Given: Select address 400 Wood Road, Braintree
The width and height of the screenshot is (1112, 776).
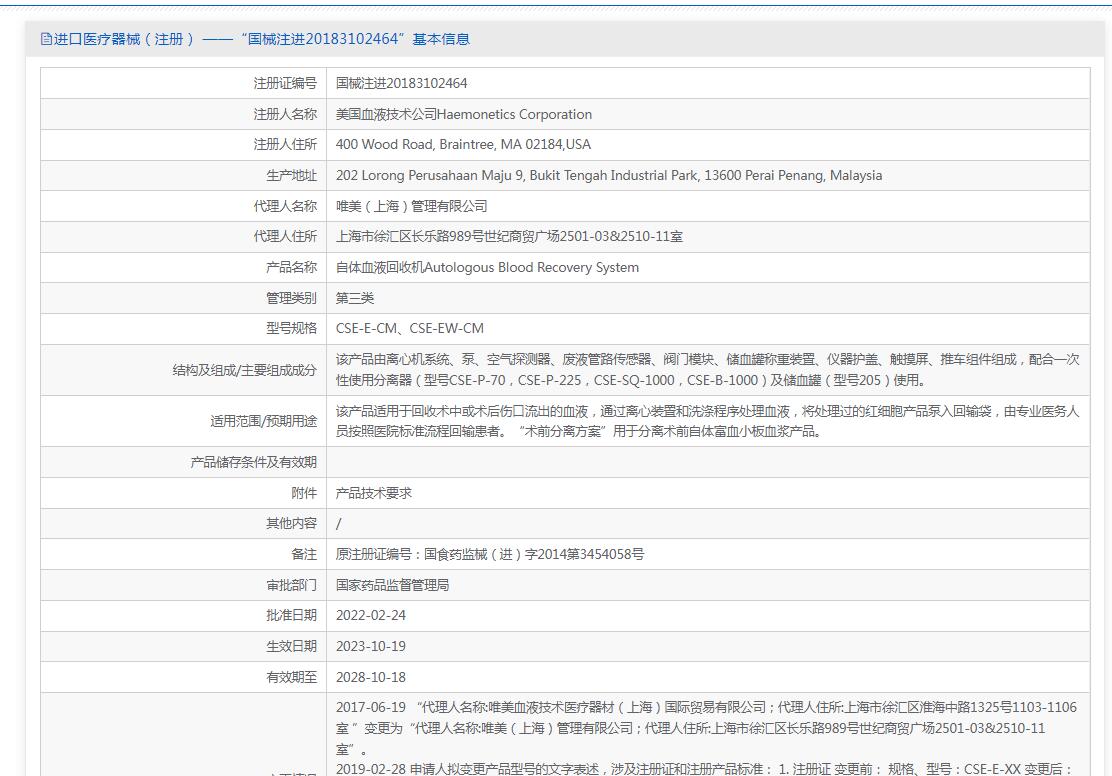Looking at the screenshot, I should (463, 145).
